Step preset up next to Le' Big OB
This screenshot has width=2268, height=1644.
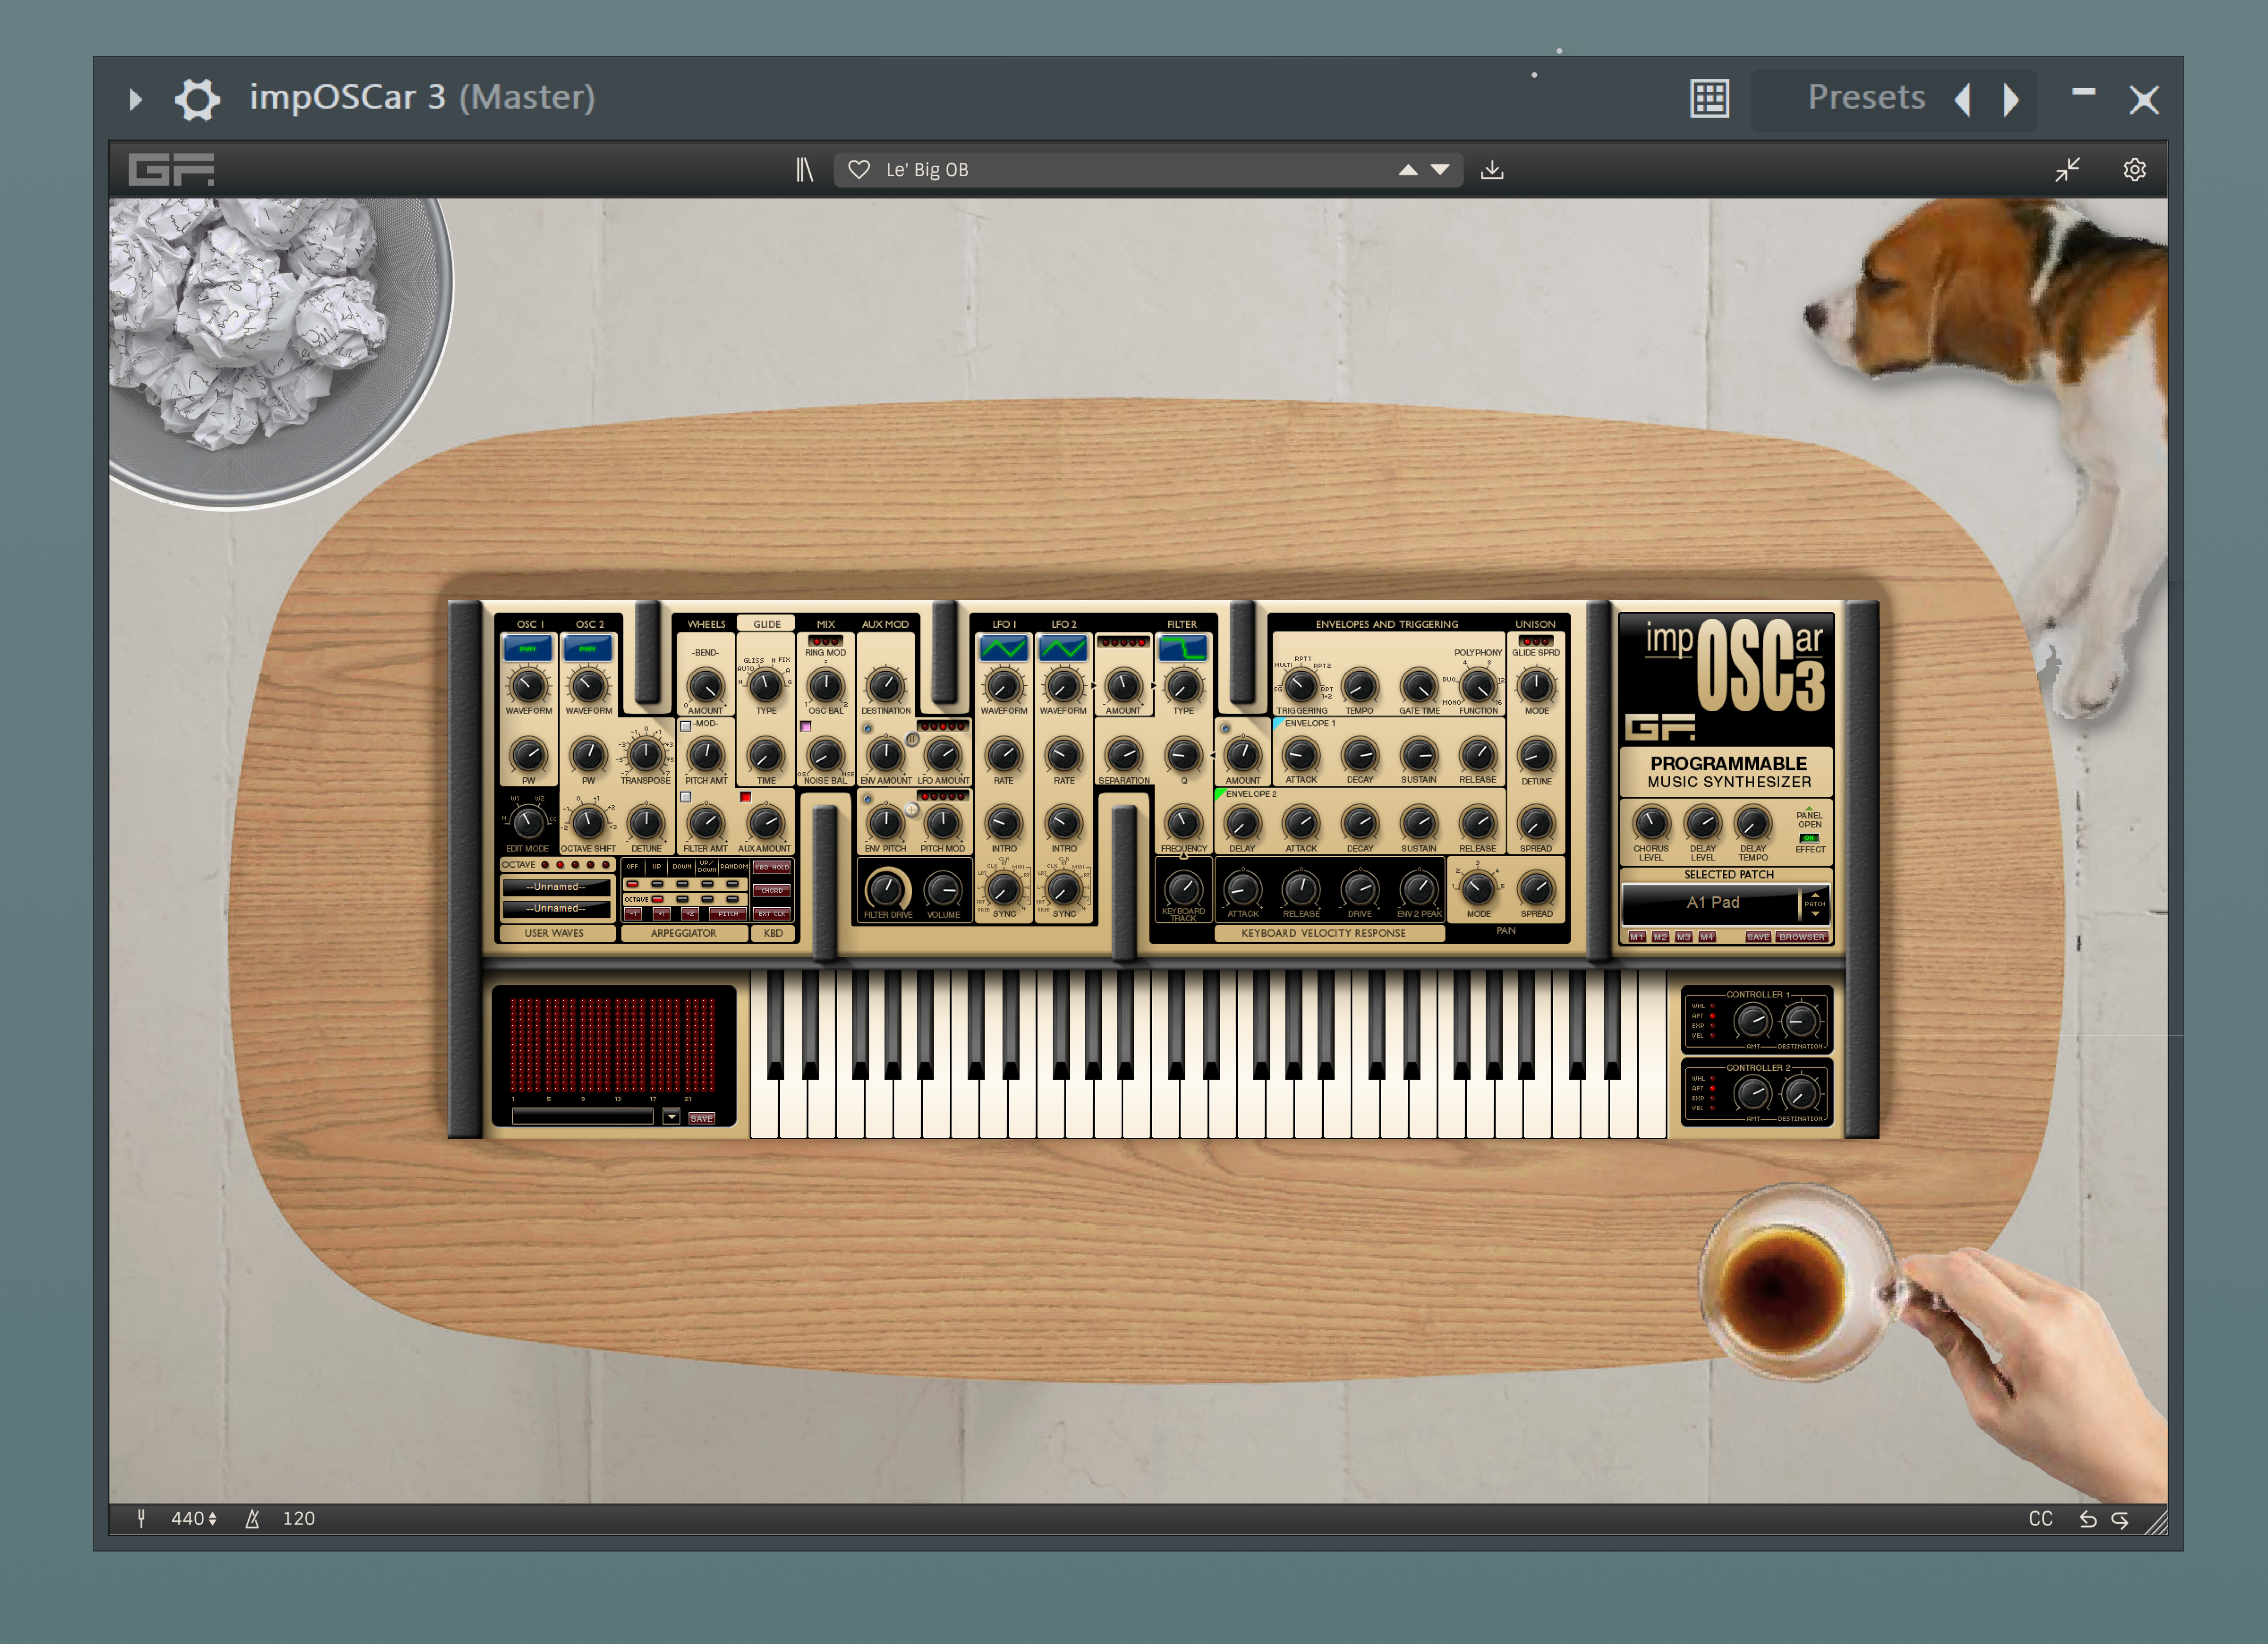pos(1408,170)
